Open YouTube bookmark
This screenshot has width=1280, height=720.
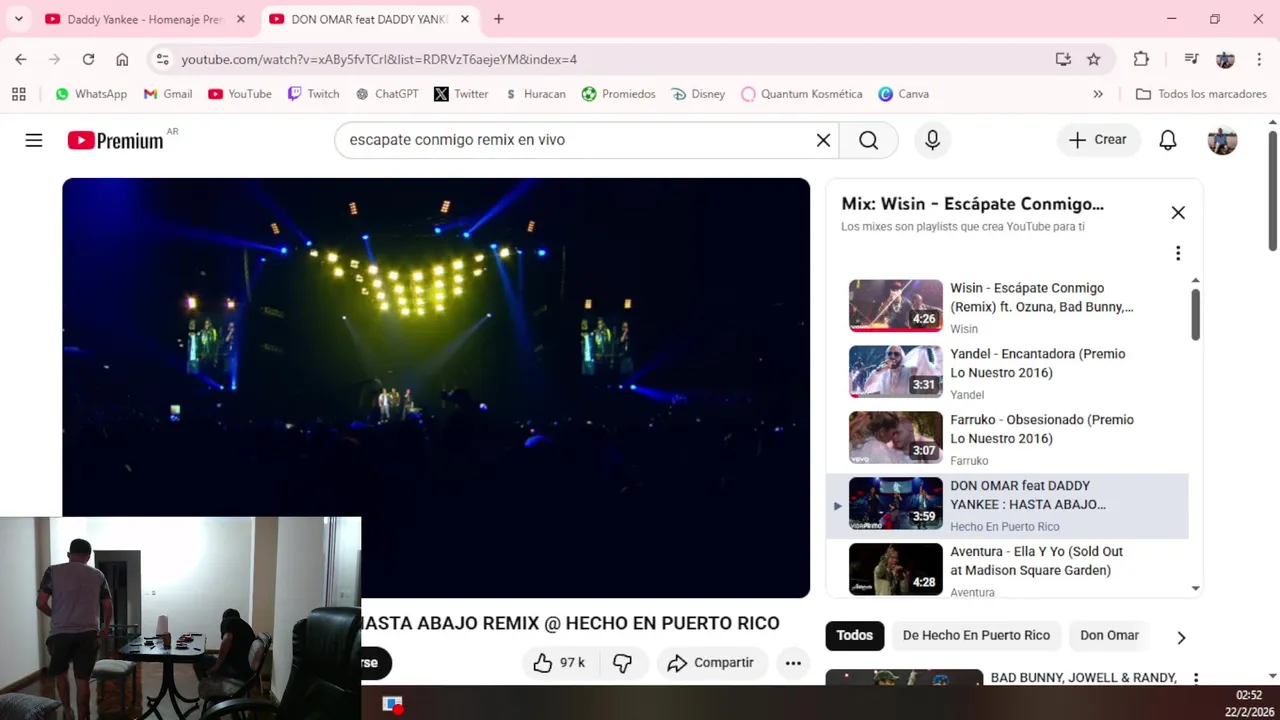point(240,94)
